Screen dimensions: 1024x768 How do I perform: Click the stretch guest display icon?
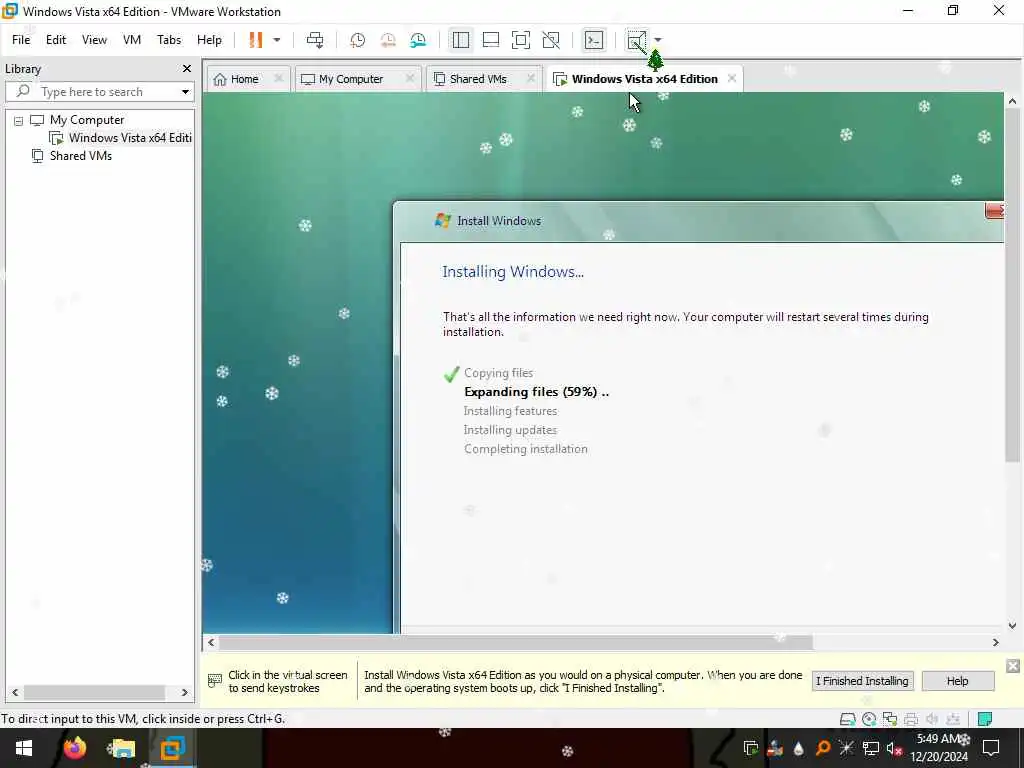point(636,40)
